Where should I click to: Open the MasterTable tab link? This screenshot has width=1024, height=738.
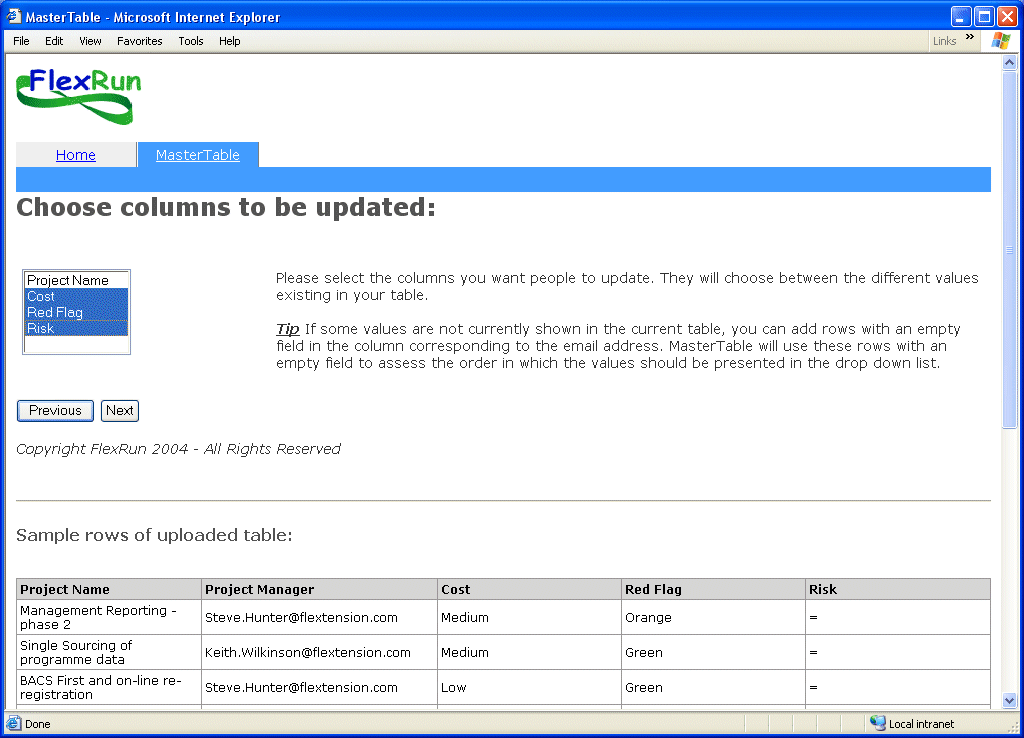198,155
